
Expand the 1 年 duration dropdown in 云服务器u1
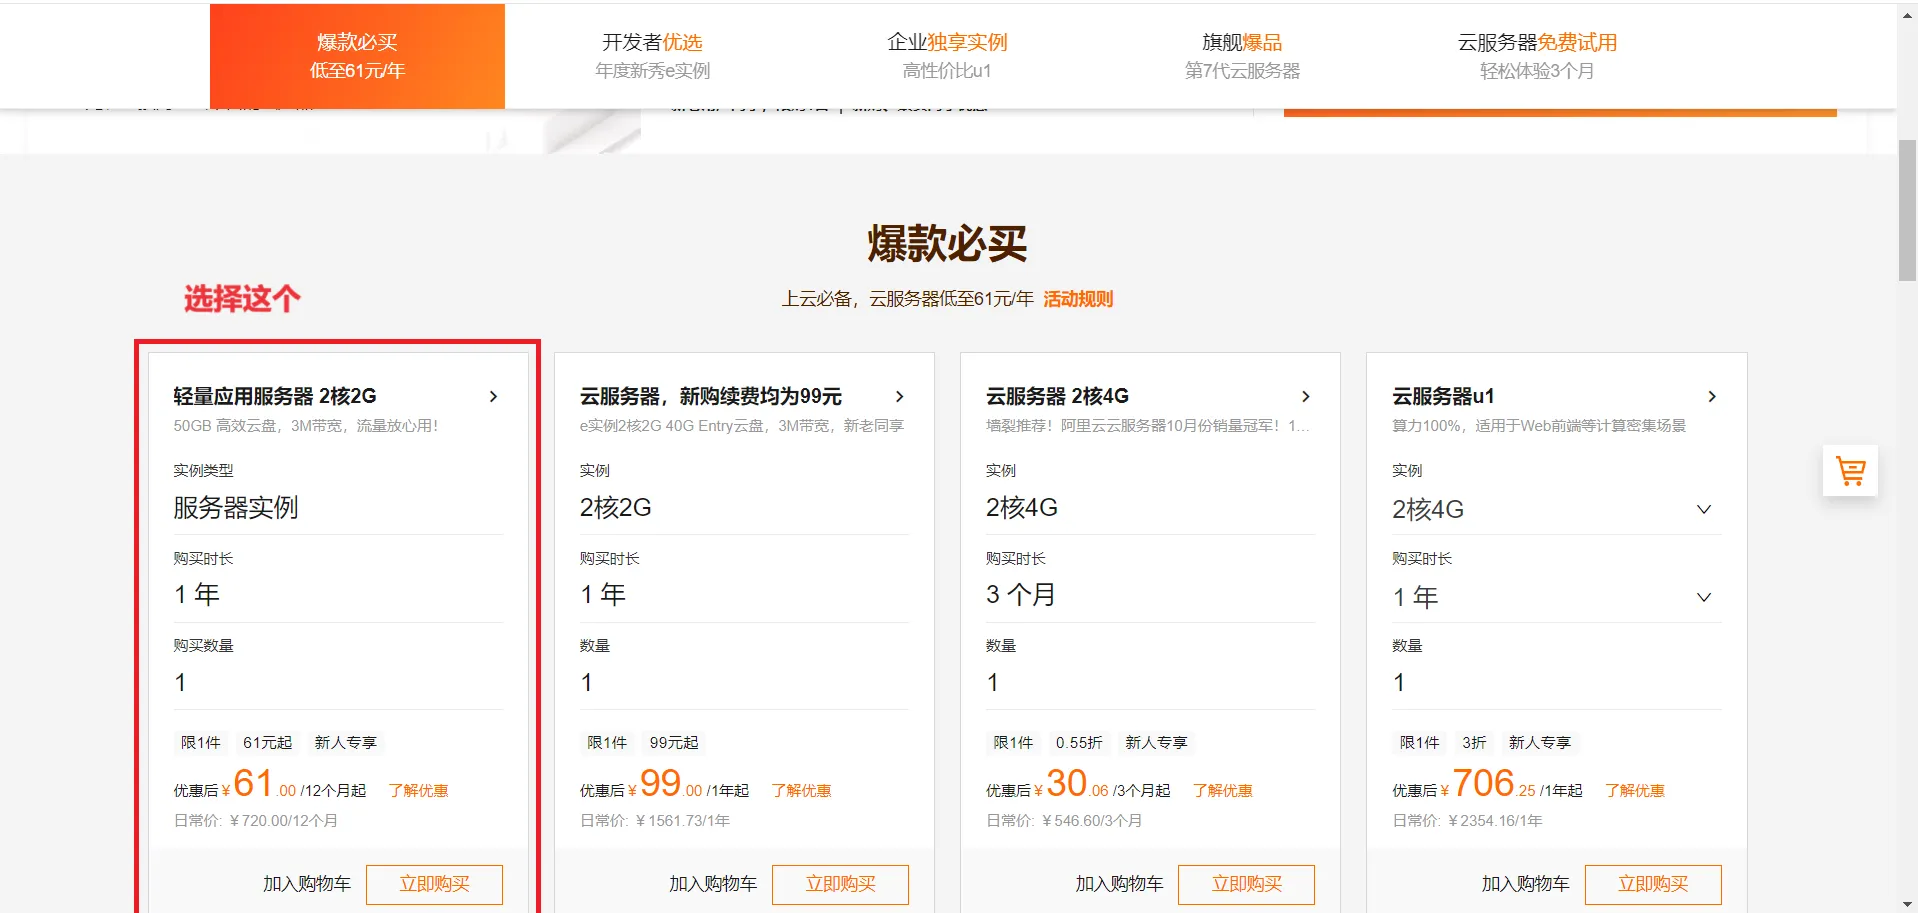pyautogui.click(x=1703, y=598)
